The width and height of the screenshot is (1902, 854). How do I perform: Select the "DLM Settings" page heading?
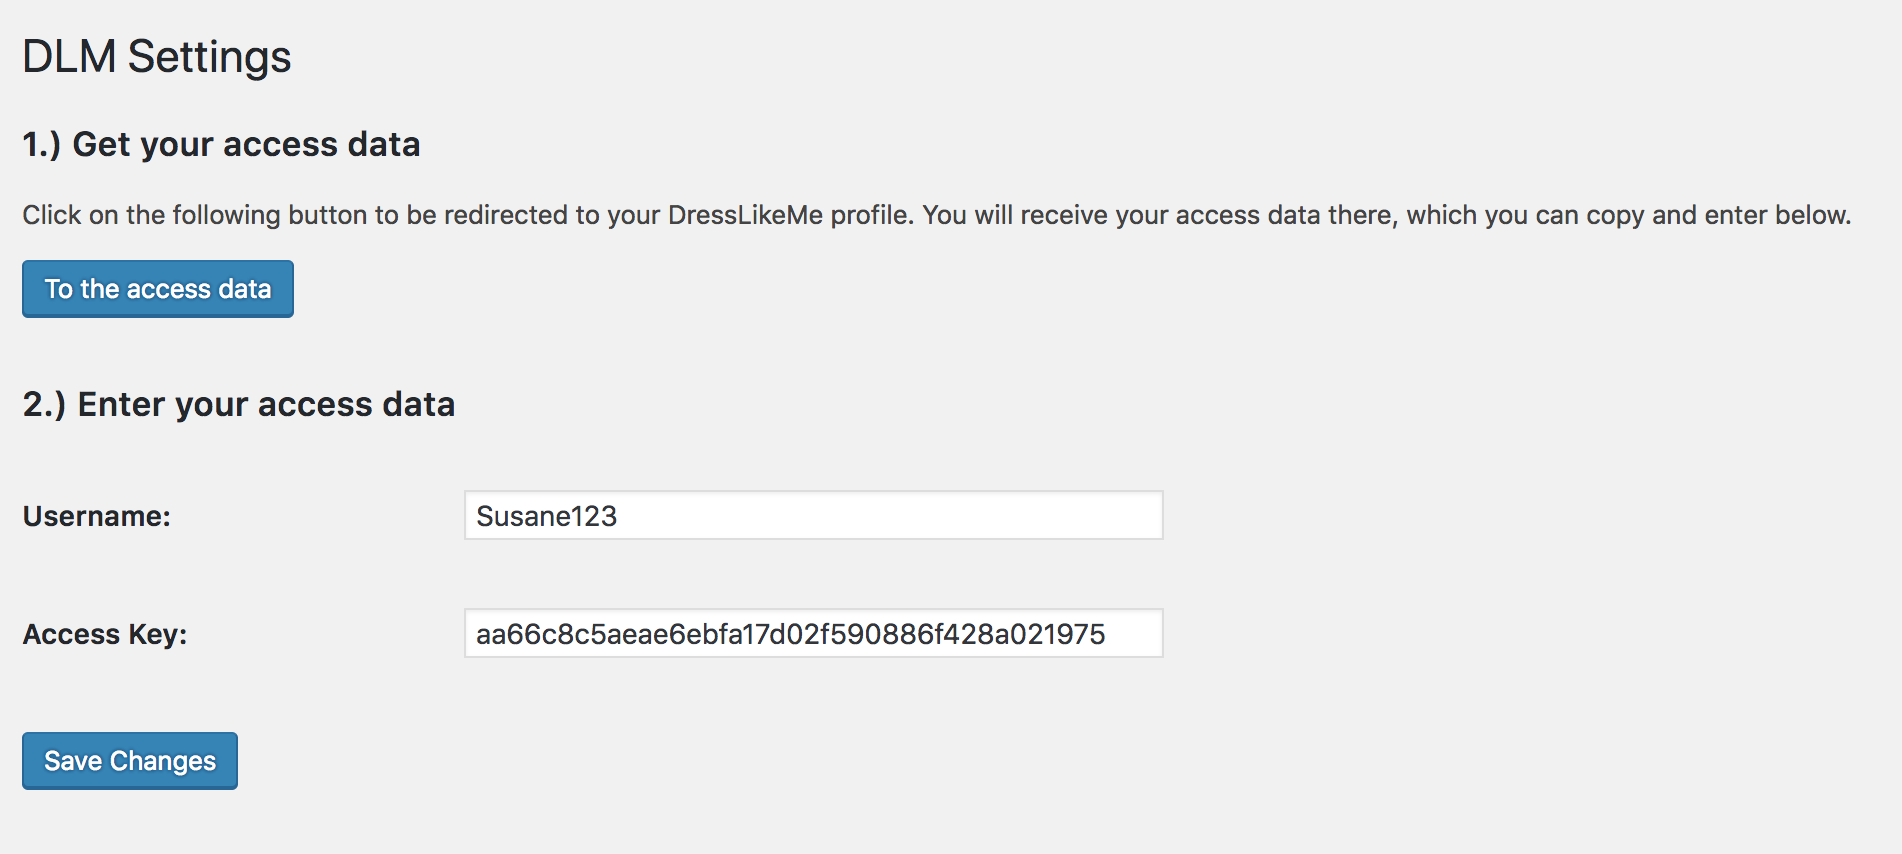click(157, 57)
